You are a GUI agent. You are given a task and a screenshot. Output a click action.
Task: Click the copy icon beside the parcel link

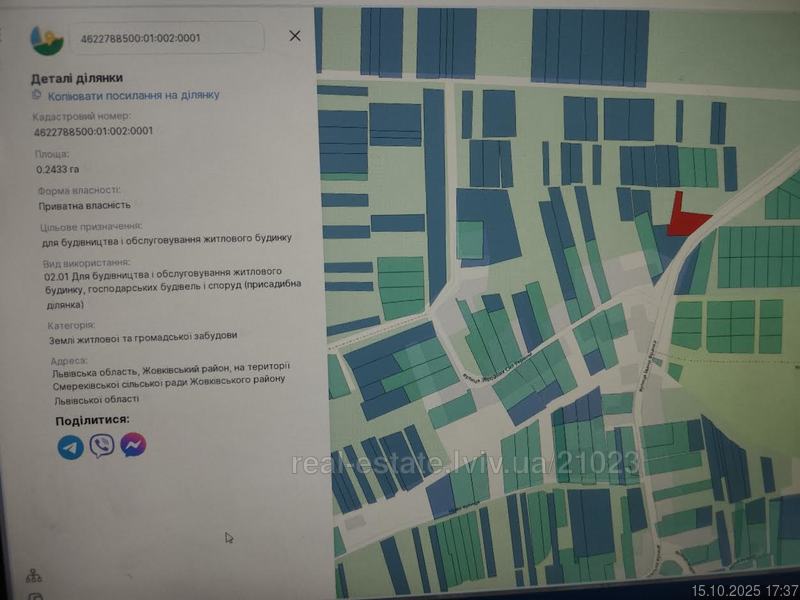(x=37, y=94)
